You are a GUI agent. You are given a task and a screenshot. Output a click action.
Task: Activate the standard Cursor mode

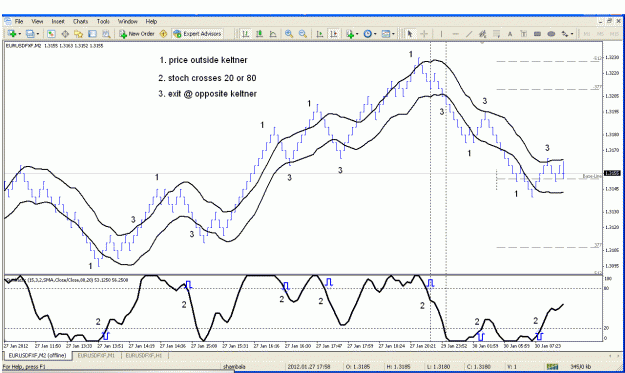tap(410, 34)
